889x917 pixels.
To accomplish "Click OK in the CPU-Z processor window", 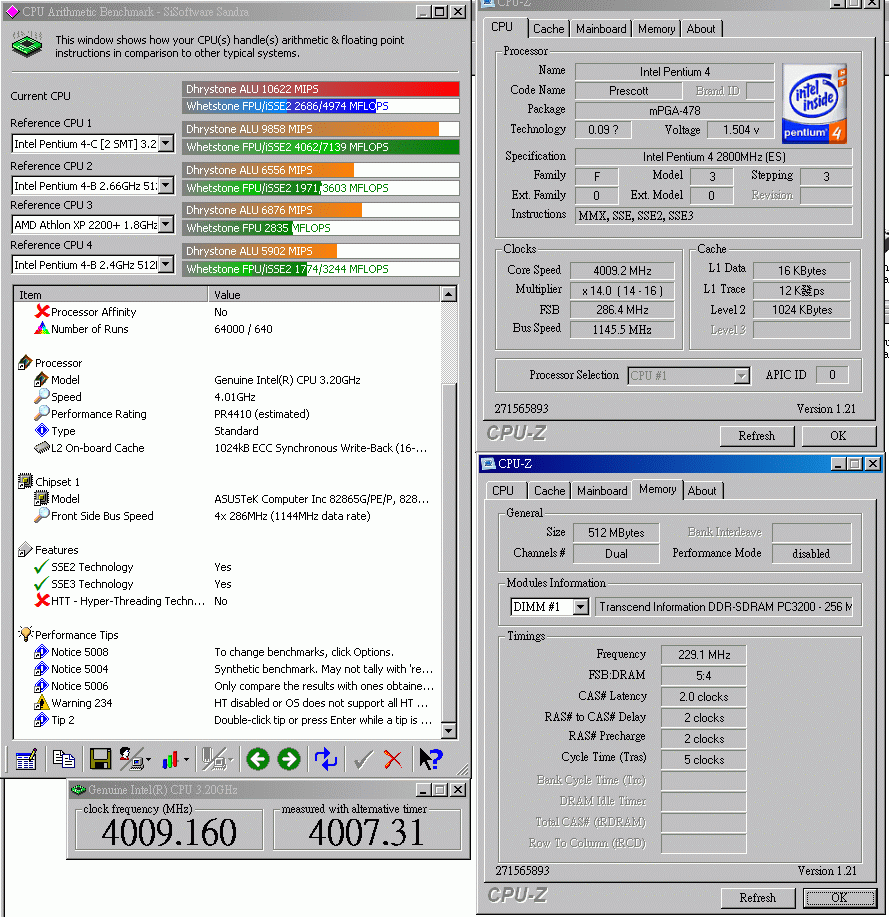I will [x=838, y=436].
